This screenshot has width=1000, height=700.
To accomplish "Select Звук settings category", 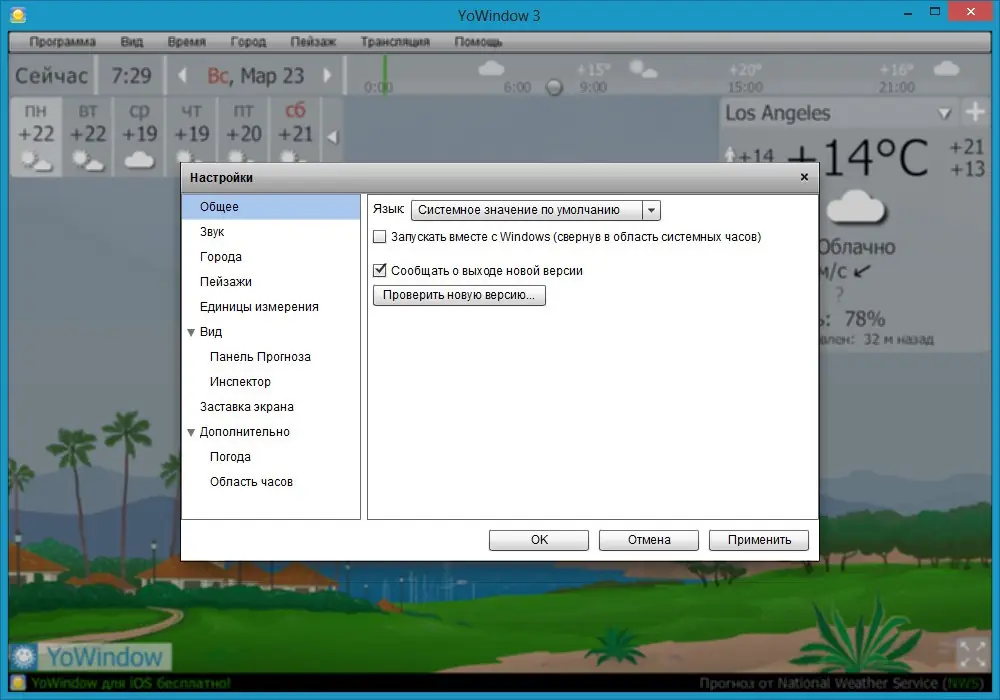I will (x=271, y=231).
